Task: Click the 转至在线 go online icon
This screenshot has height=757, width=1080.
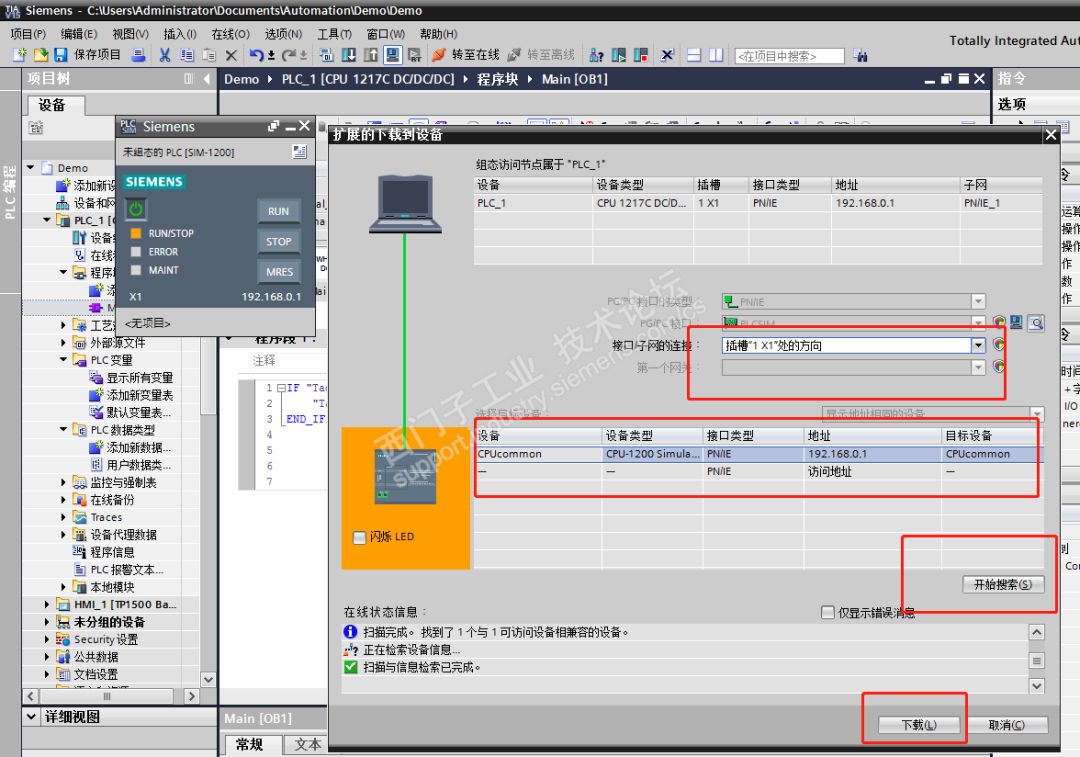Action: 439,55
